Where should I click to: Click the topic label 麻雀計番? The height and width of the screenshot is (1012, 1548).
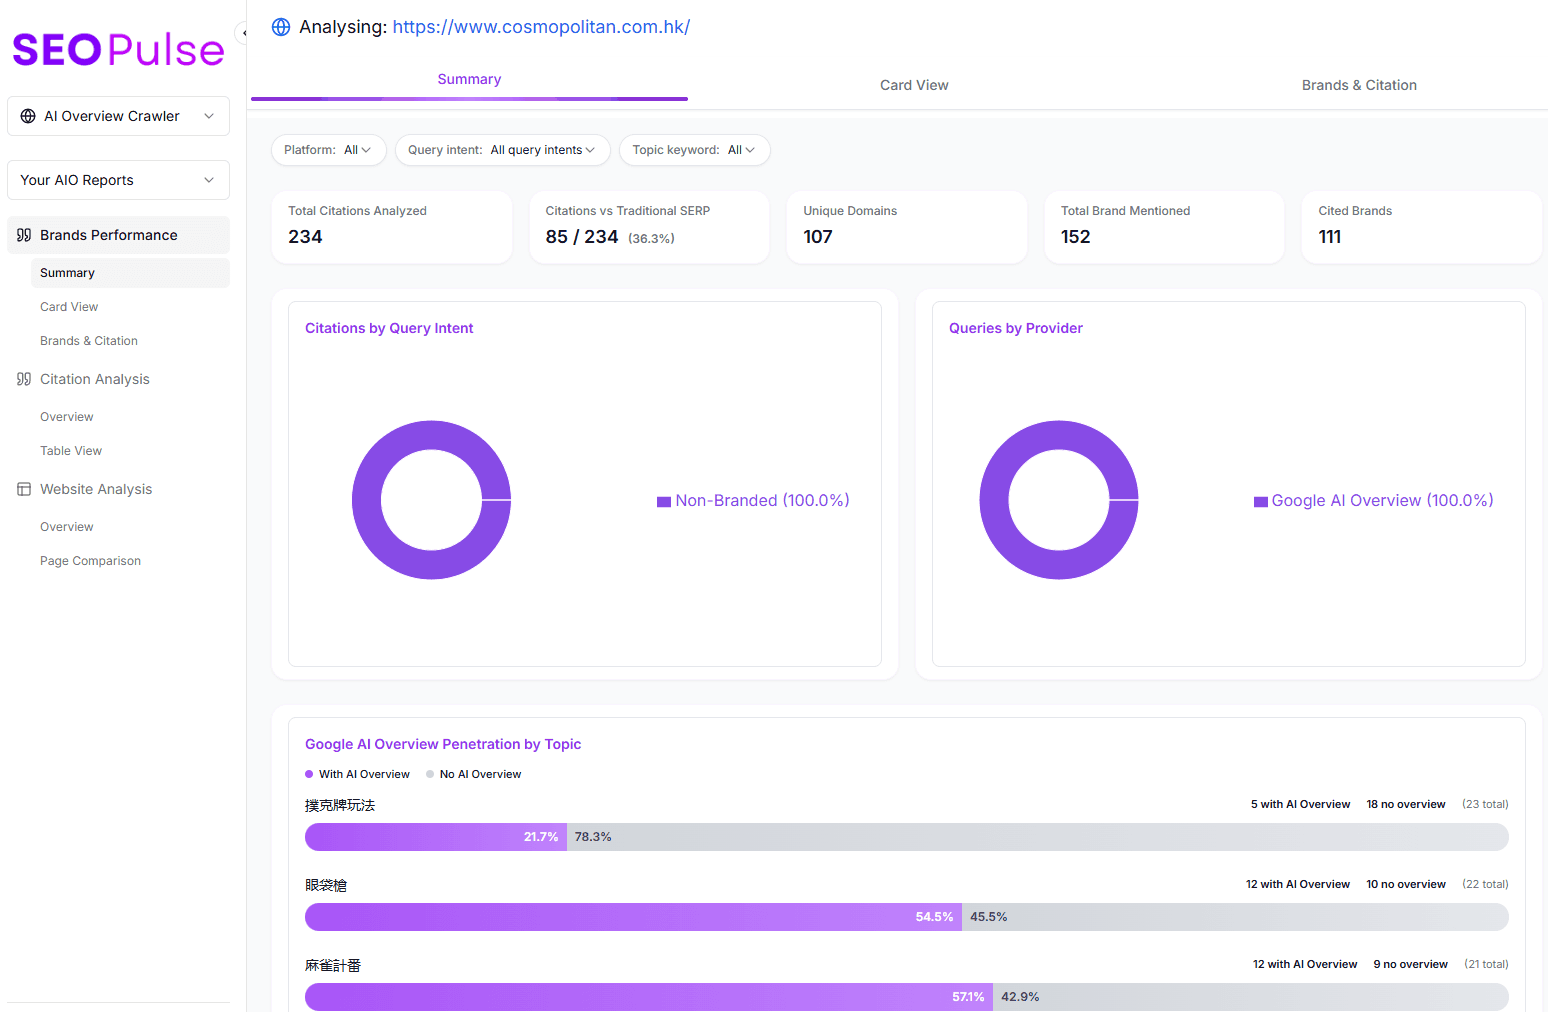tap(333, 965)
